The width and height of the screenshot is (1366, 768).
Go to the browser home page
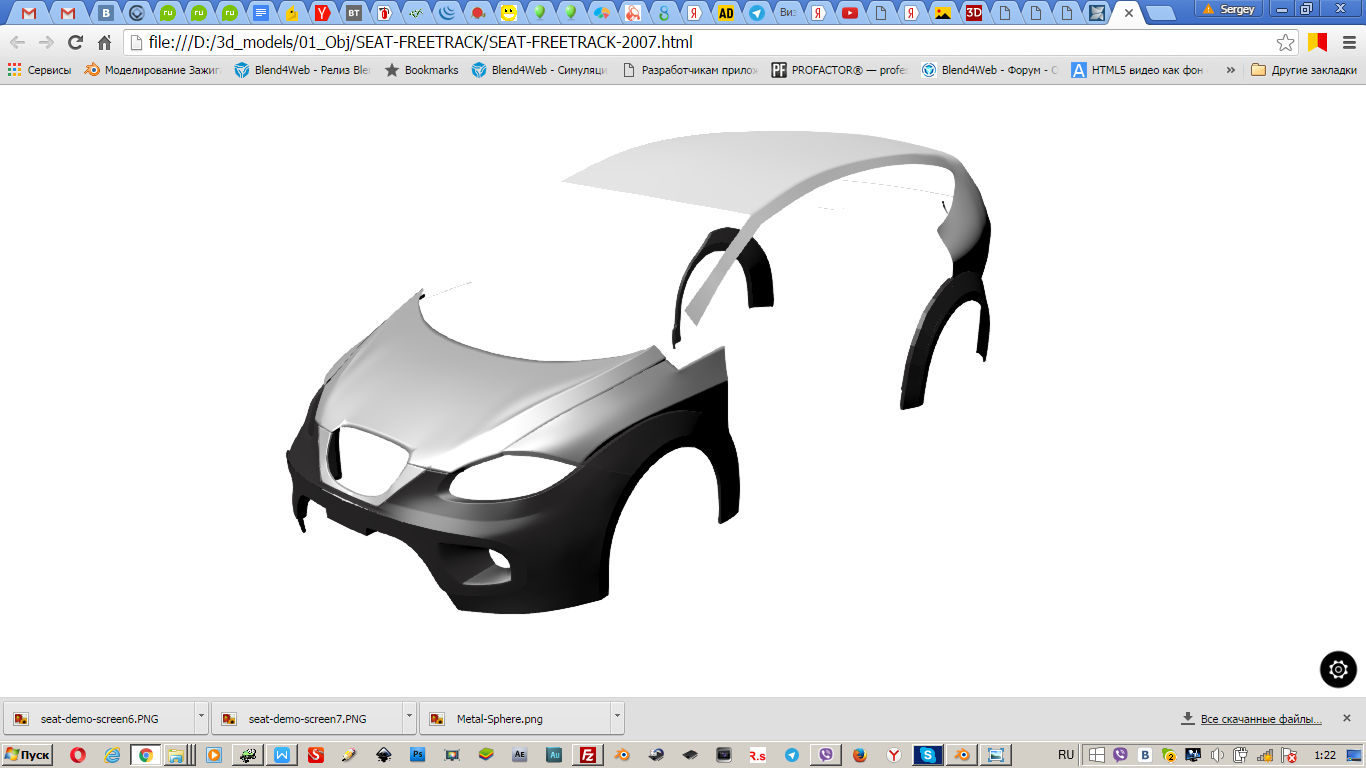tap(104, 43)
